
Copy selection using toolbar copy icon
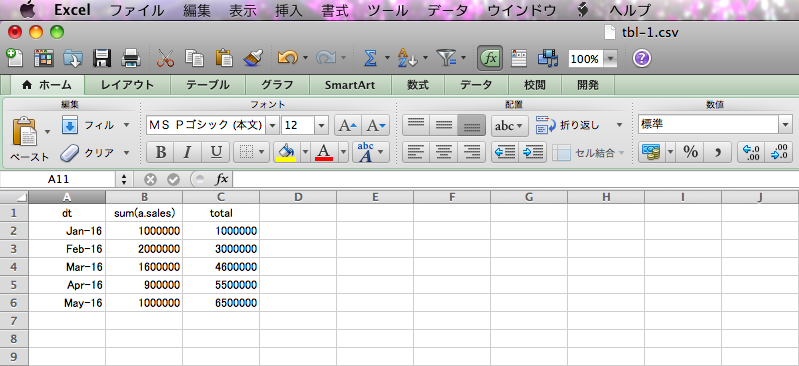(x=194, y=58)
